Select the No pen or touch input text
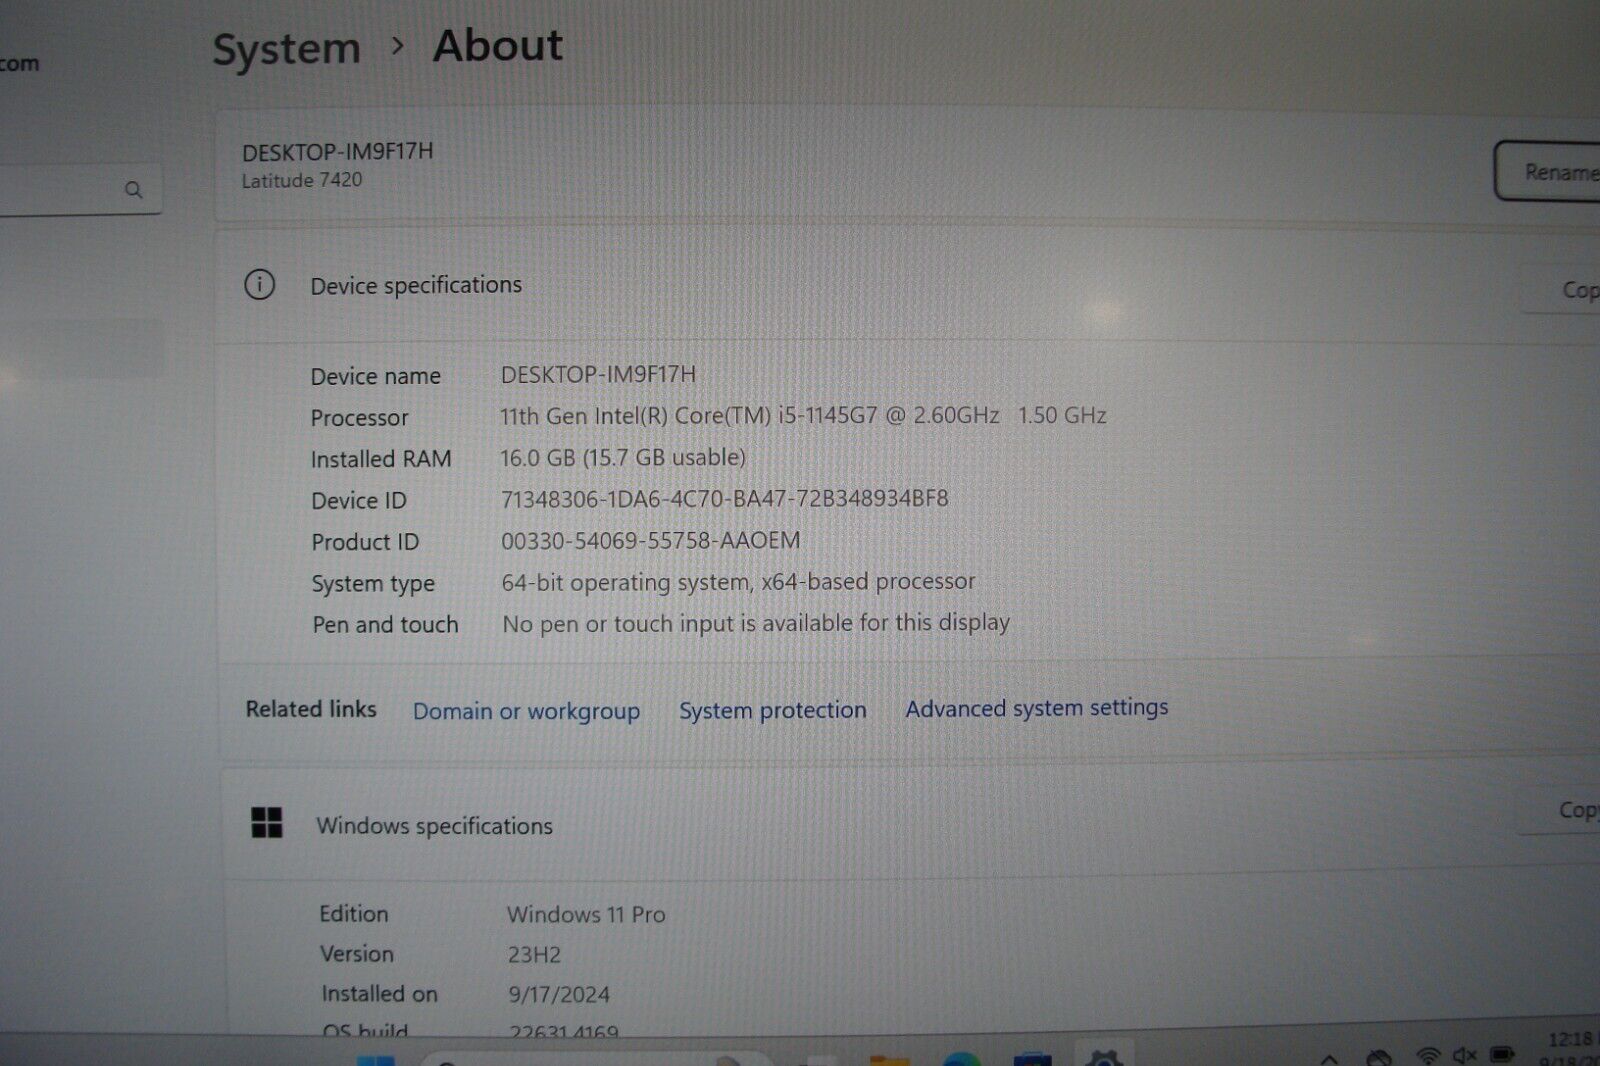 [x=756, y=623]
